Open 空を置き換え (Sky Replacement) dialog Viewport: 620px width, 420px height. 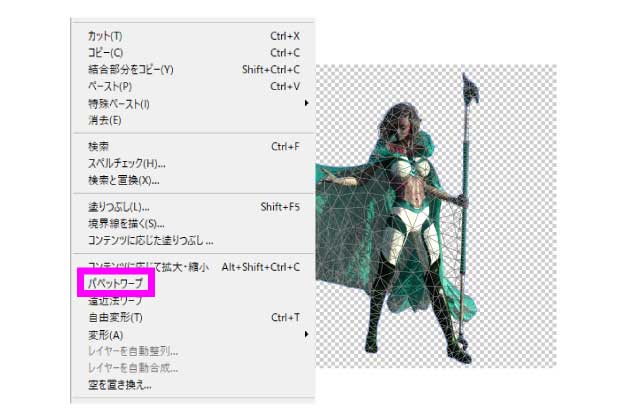(119, 385)
